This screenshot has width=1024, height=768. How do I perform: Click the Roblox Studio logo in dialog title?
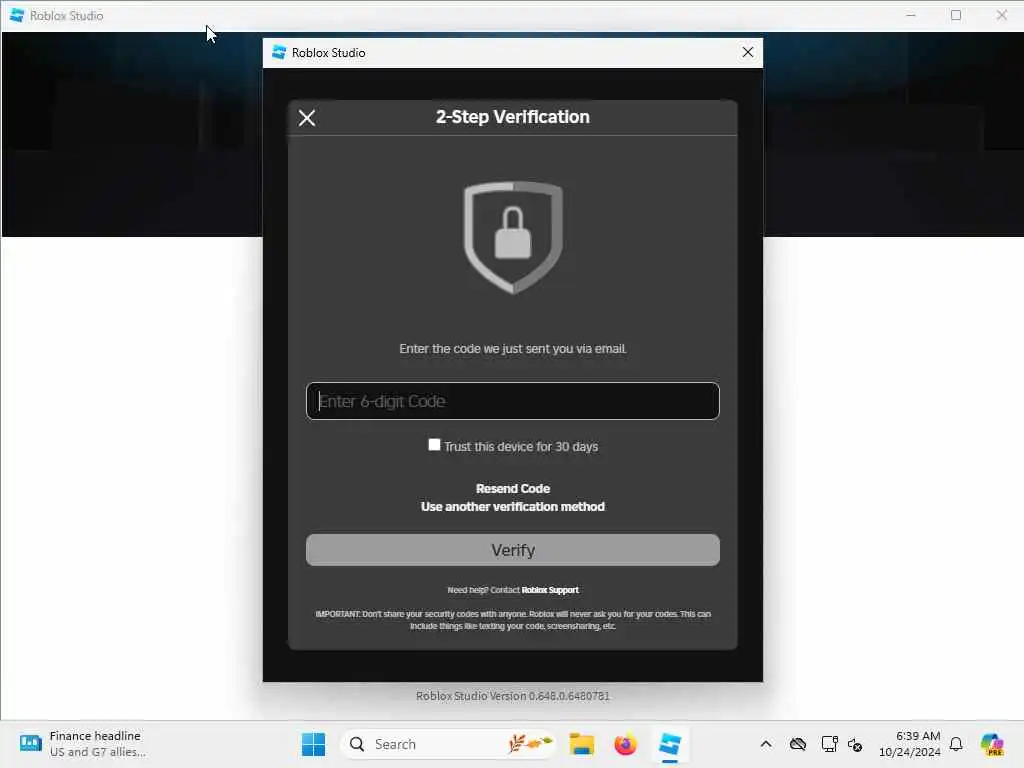tap(279, 52)
